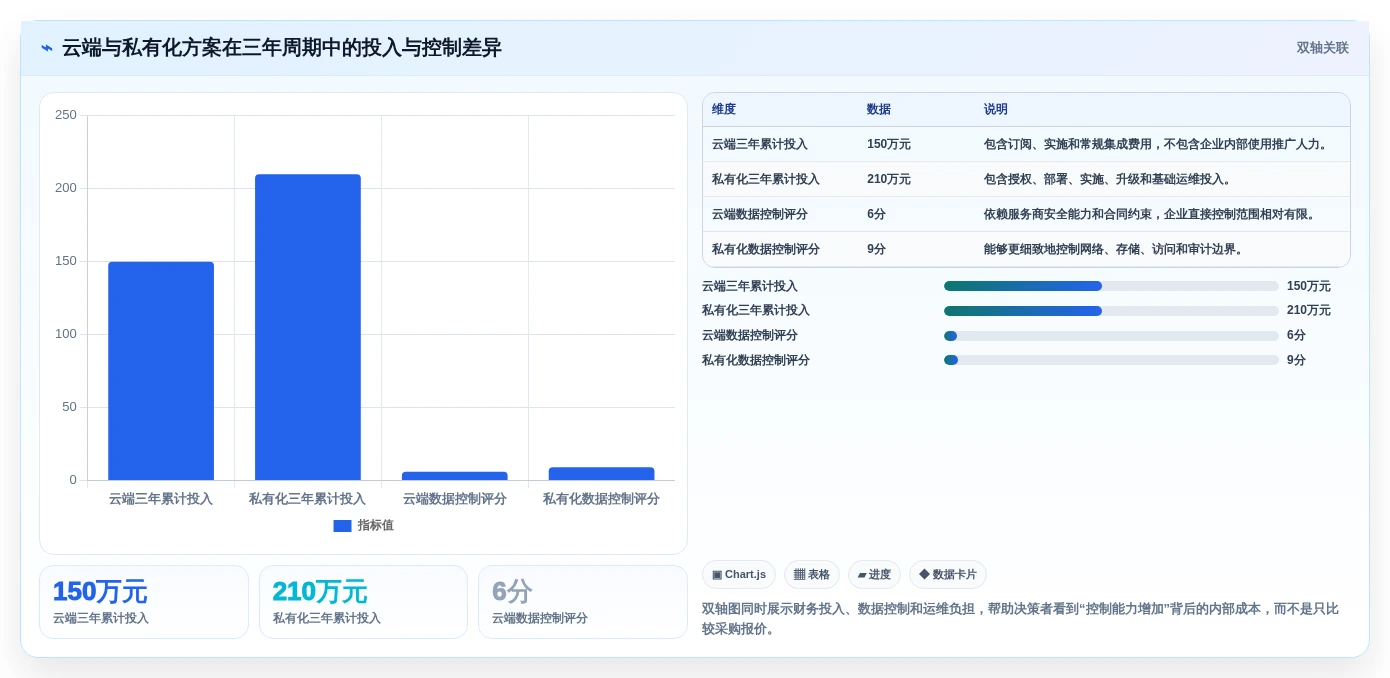Click the 私有化数据控制评分 bar in chart
The image size is (1390, 678).
point(601,474)
